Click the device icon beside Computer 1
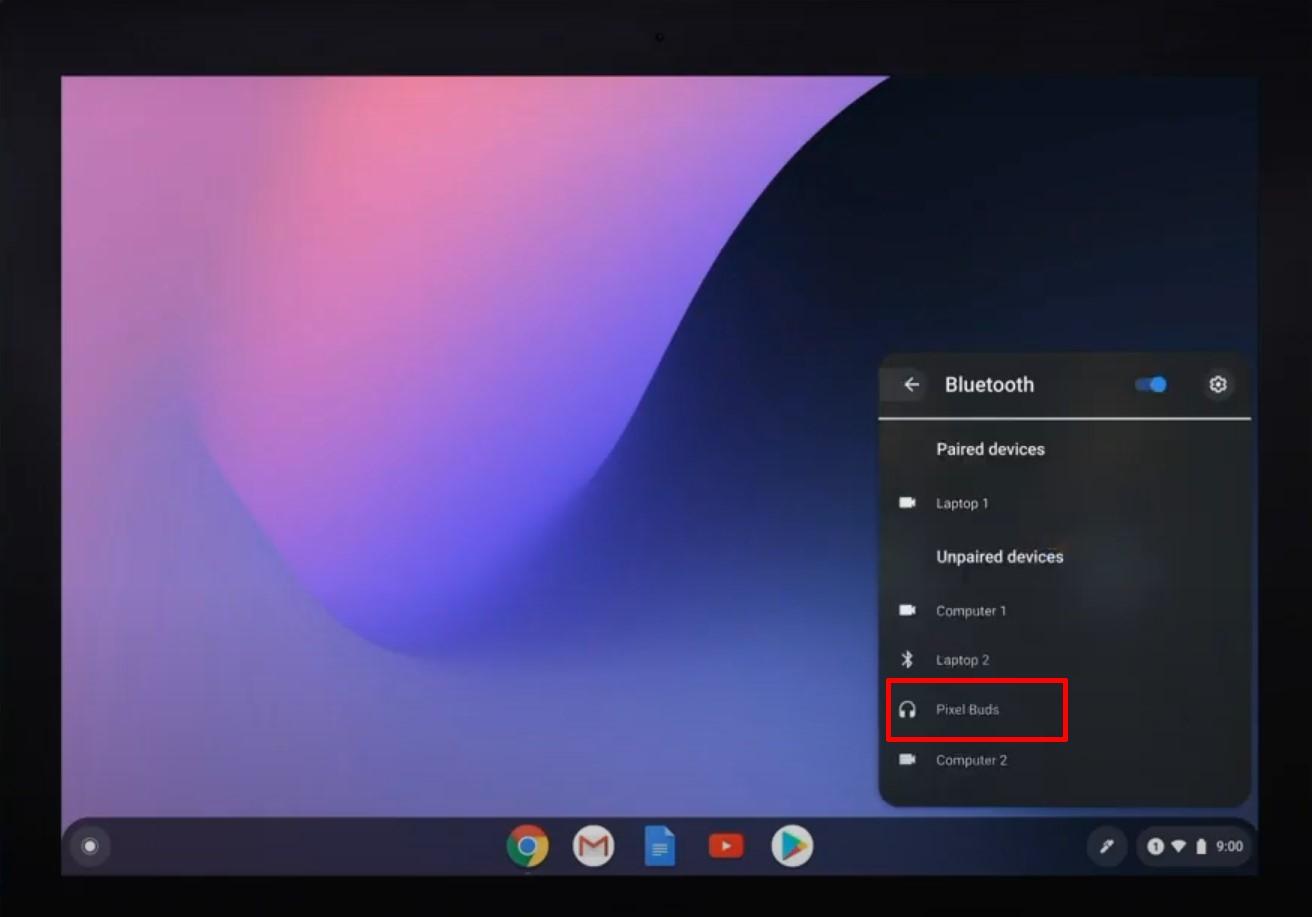This screenshot has height=917, width=1312. (907, 610)
